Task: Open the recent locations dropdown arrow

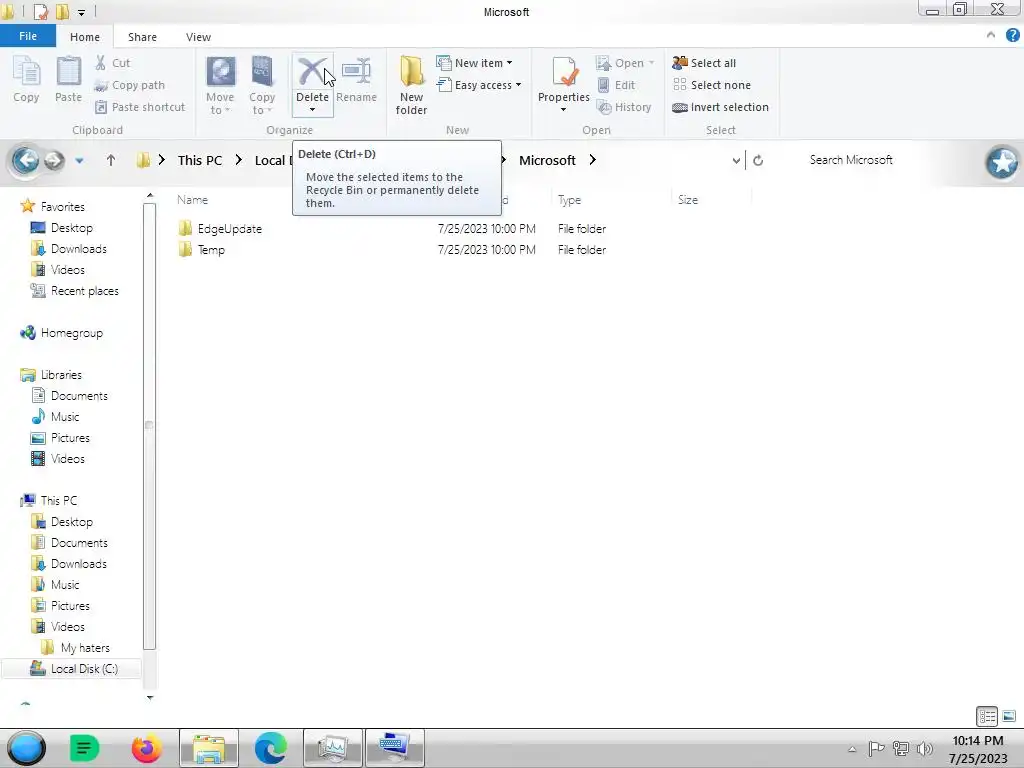Action: click(x=79, y=161)
